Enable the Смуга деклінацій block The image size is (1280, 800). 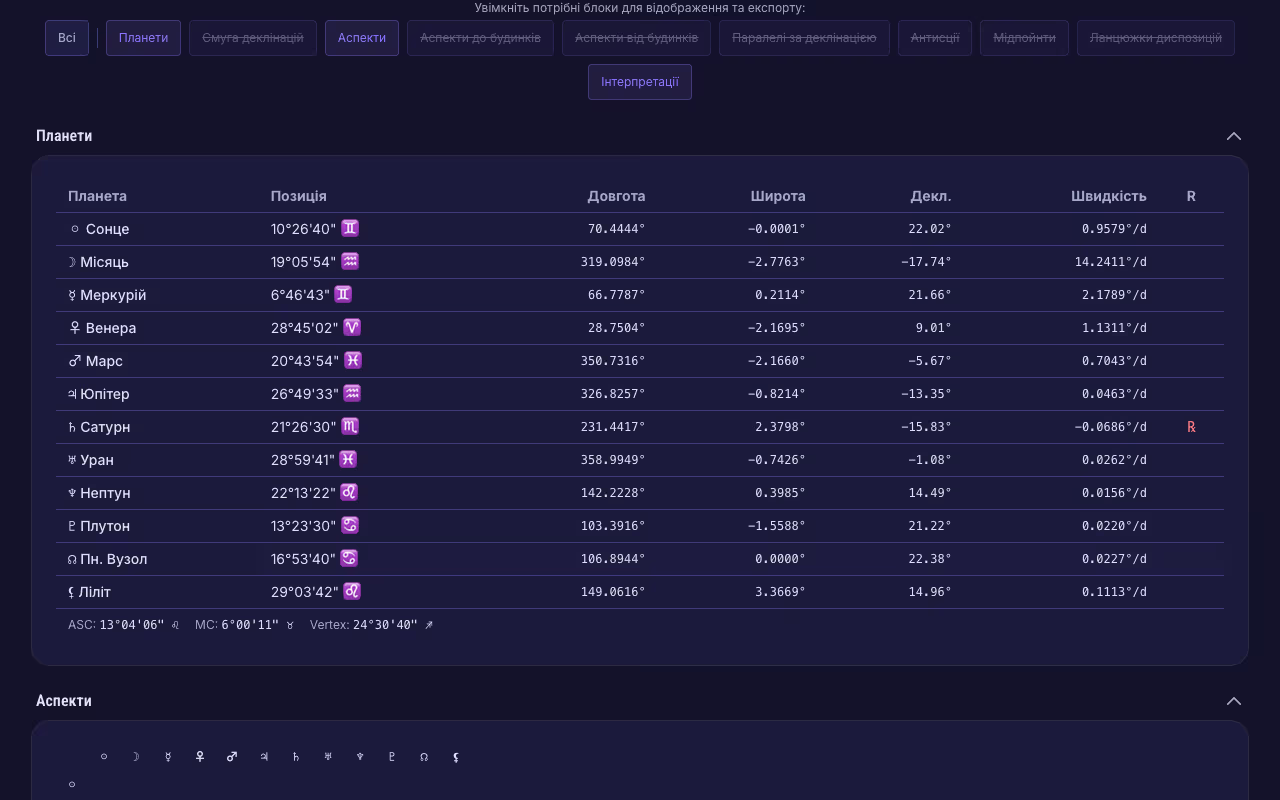(x=253, y=38)
